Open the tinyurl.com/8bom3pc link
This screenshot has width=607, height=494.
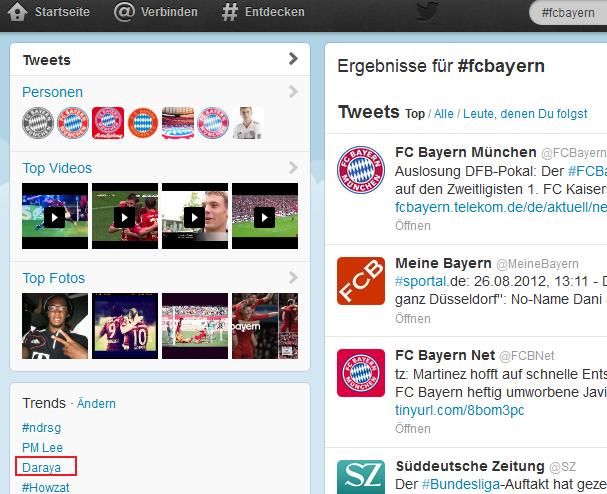460,410
